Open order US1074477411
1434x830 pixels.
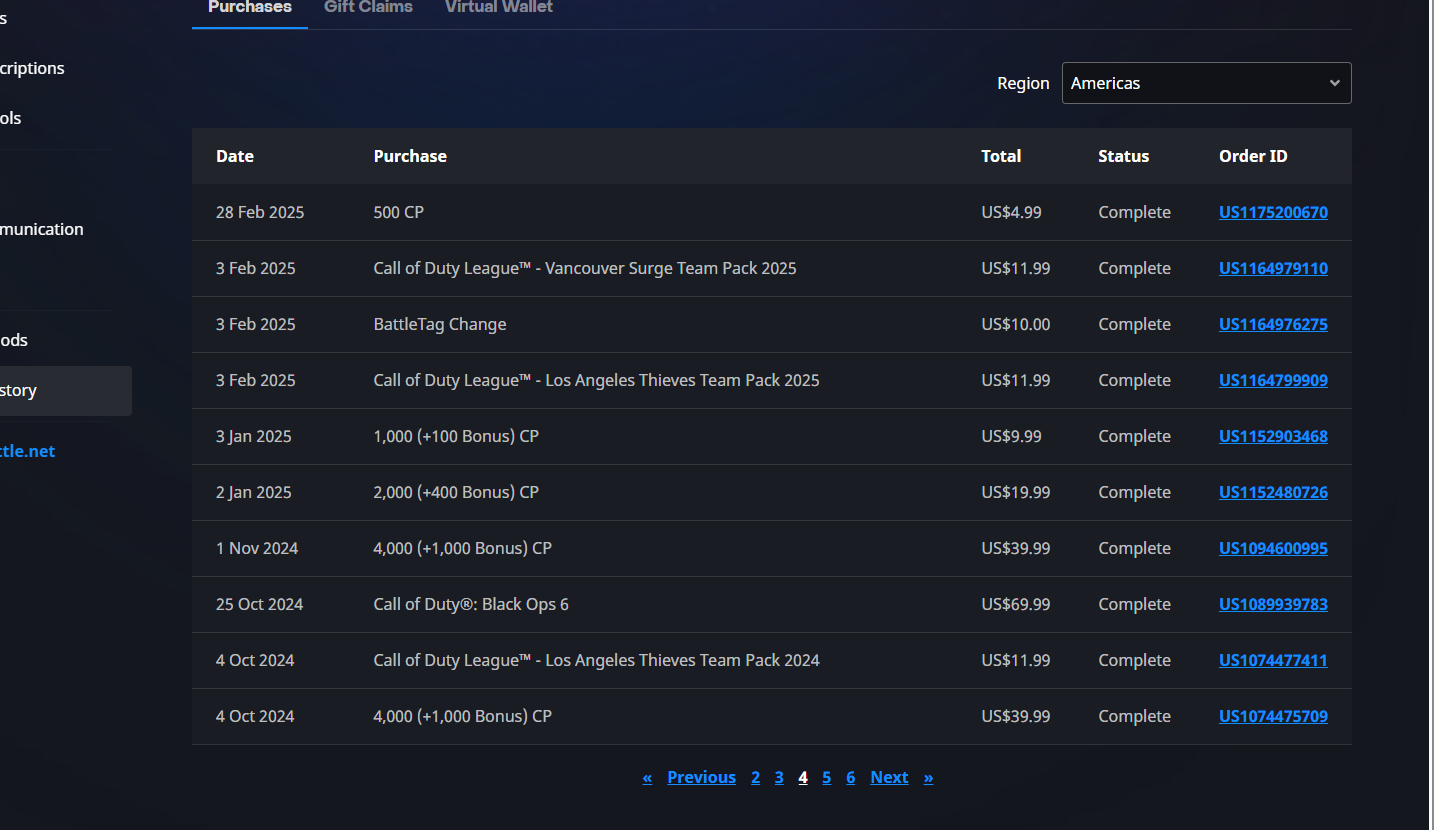1273,660
